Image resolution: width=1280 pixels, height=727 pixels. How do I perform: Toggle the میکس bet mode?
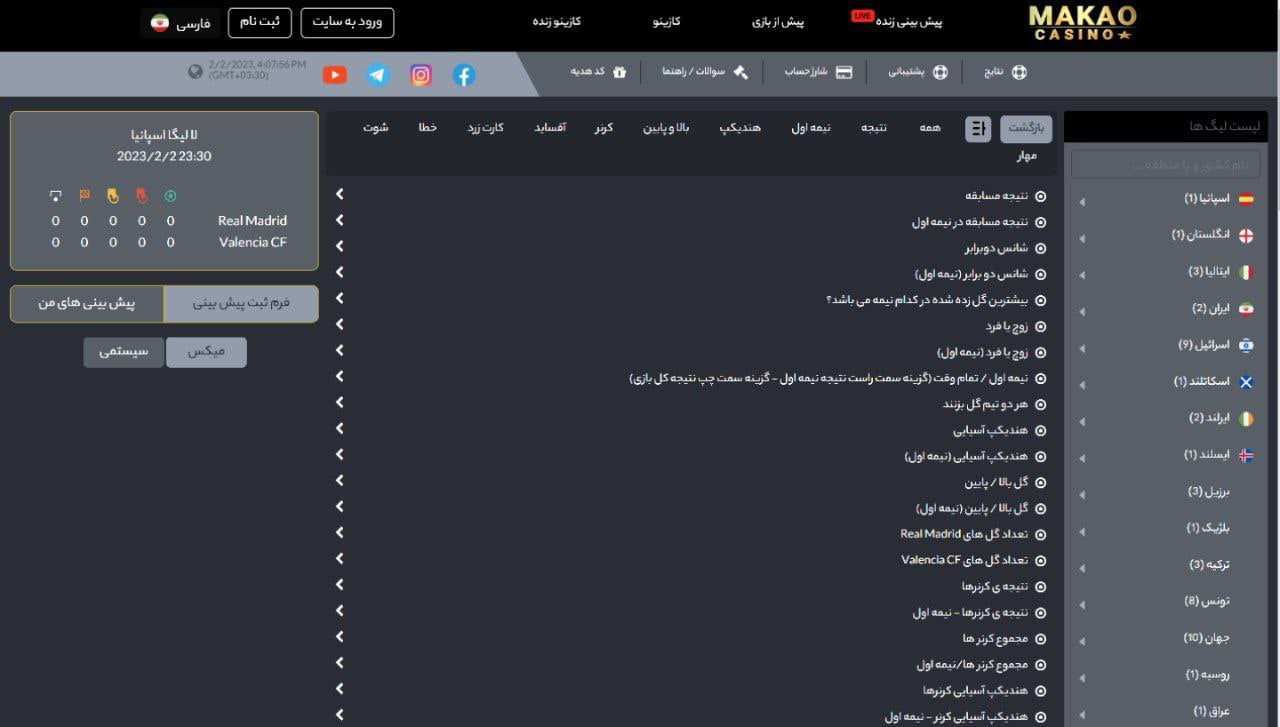point(206,351)
